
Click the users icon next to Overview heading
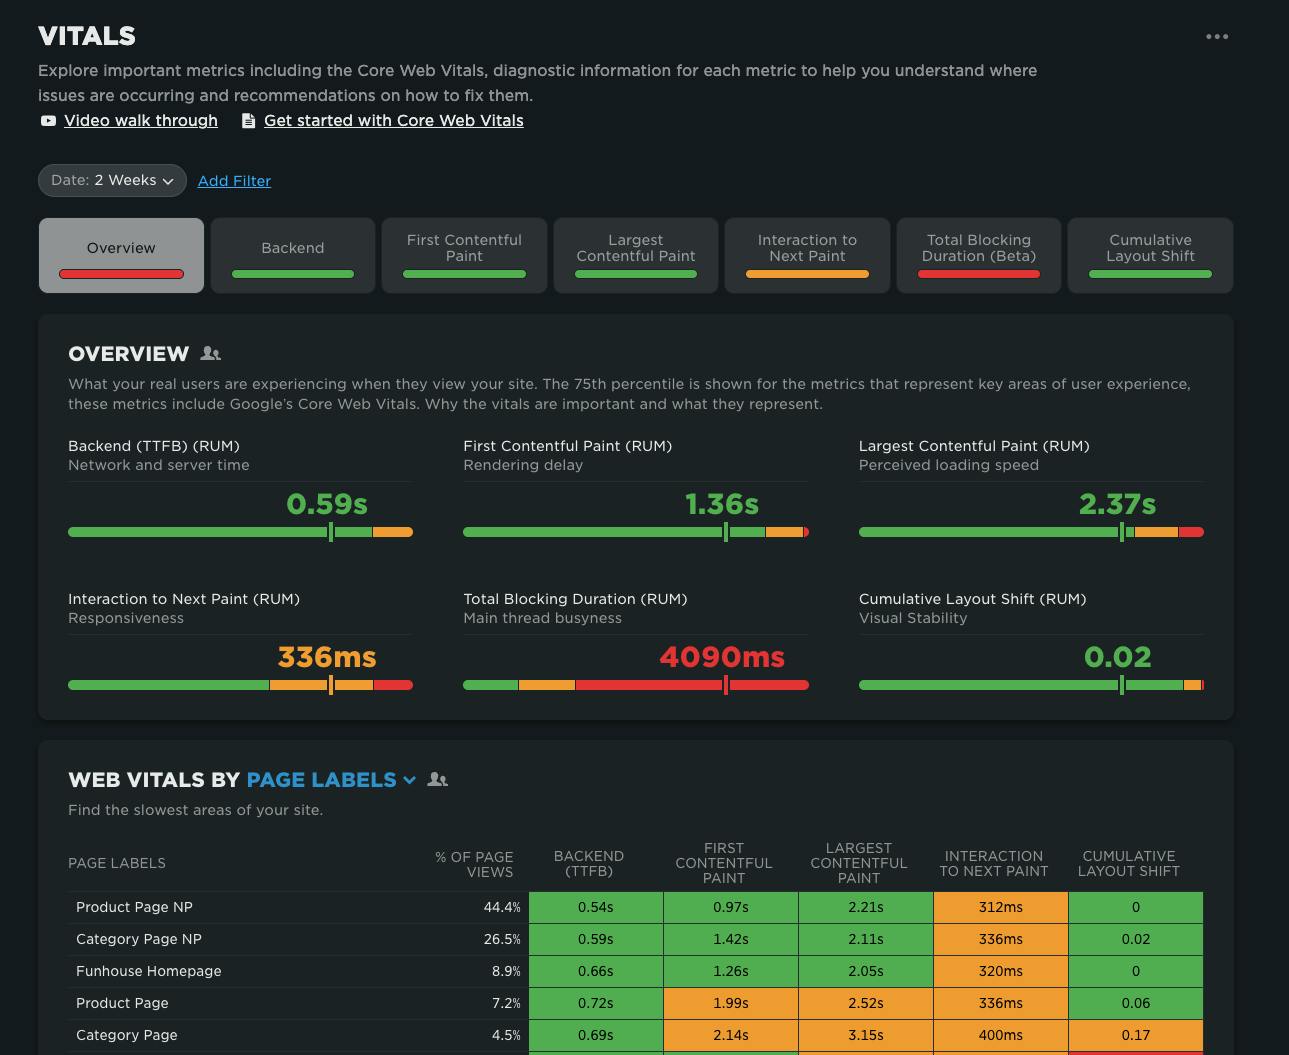pyautogui.click(x=210, y=354)
